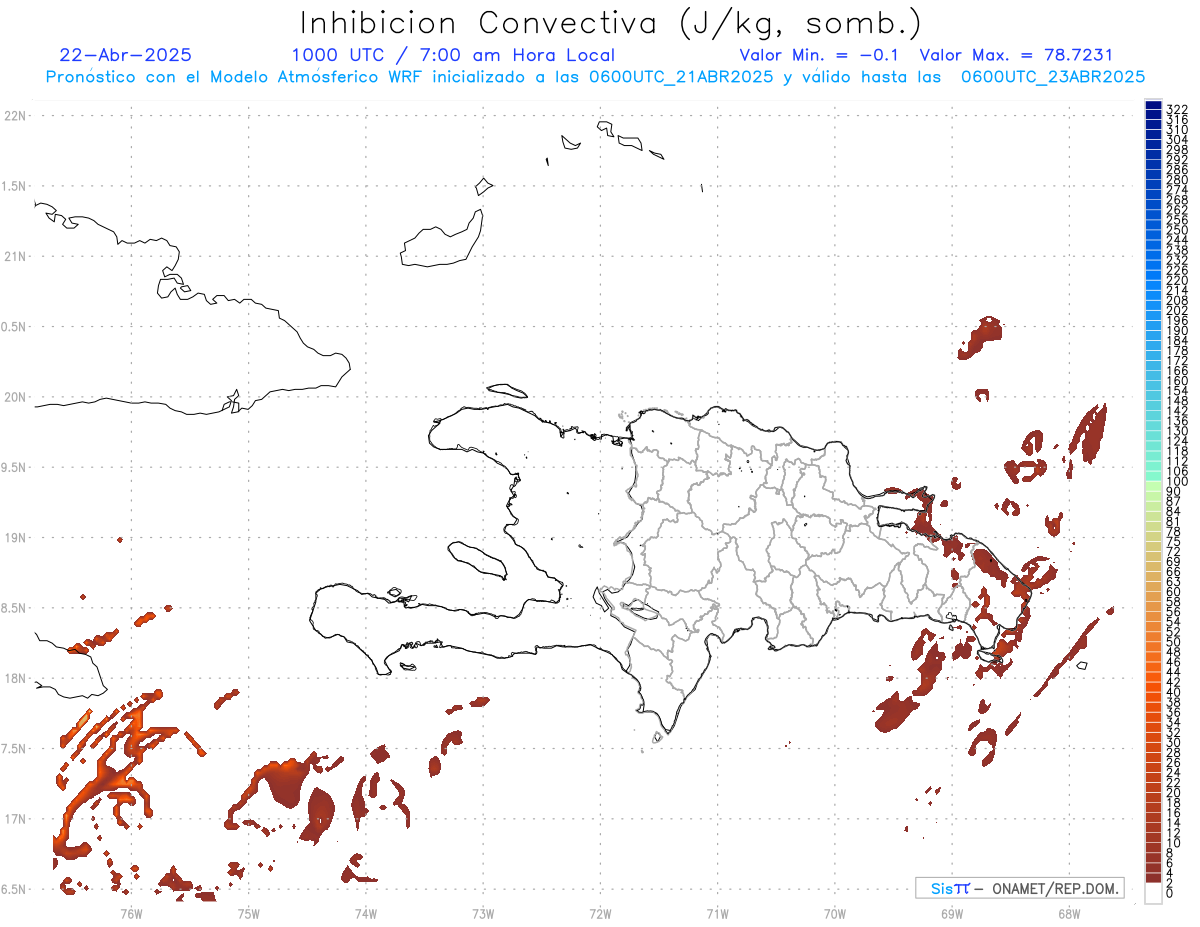Click the '70W' longitude label
Viewport: 1200px width, 927px height.
pyautogui.click(x=835, y=913)
